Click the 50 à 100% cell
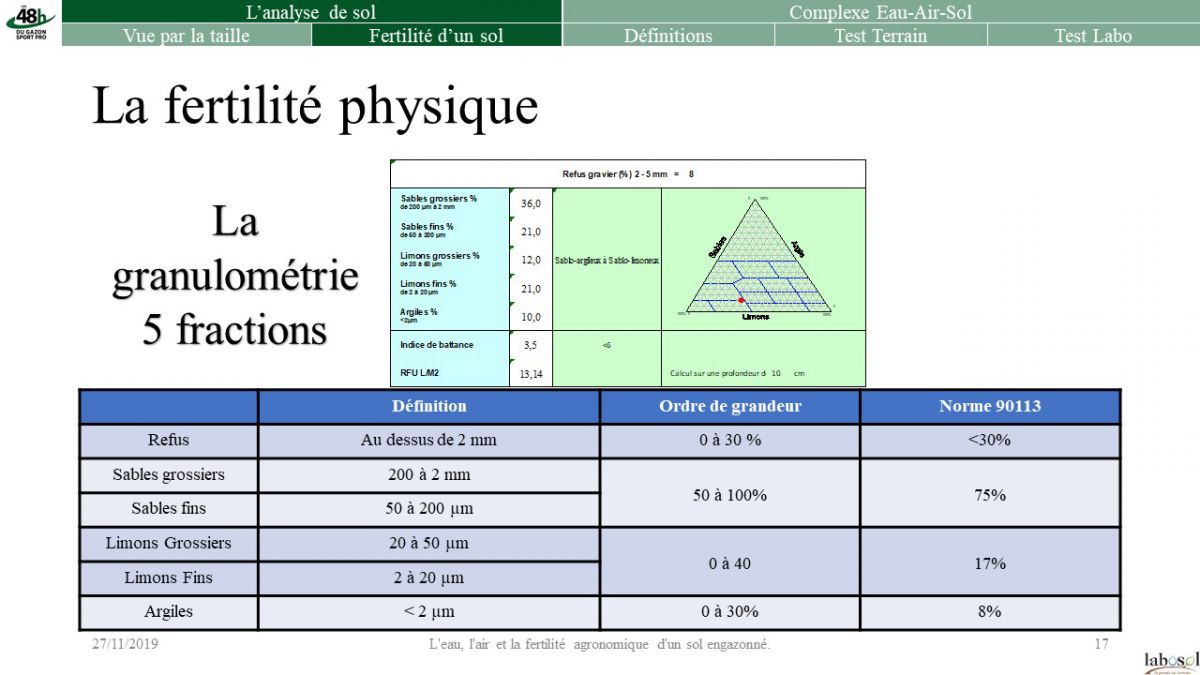This screenshot has height=675, width=1200. tap(730, 495)
